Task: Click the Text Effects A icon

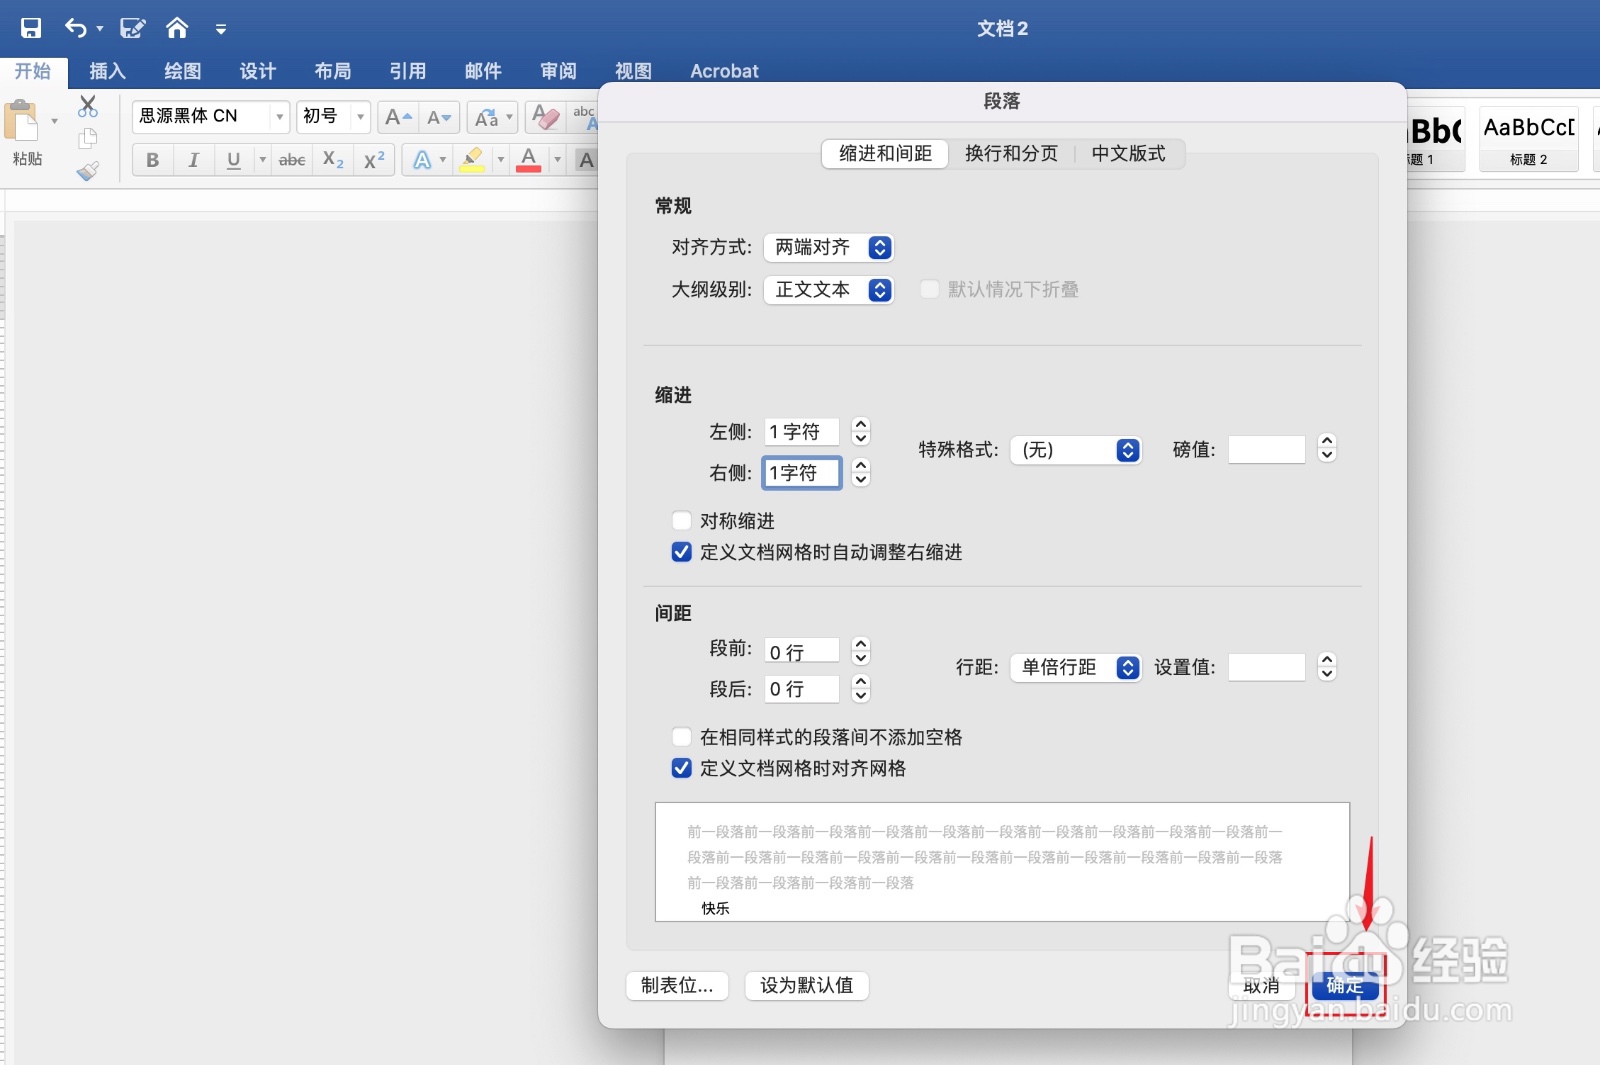Action: [x=422, y=160]
